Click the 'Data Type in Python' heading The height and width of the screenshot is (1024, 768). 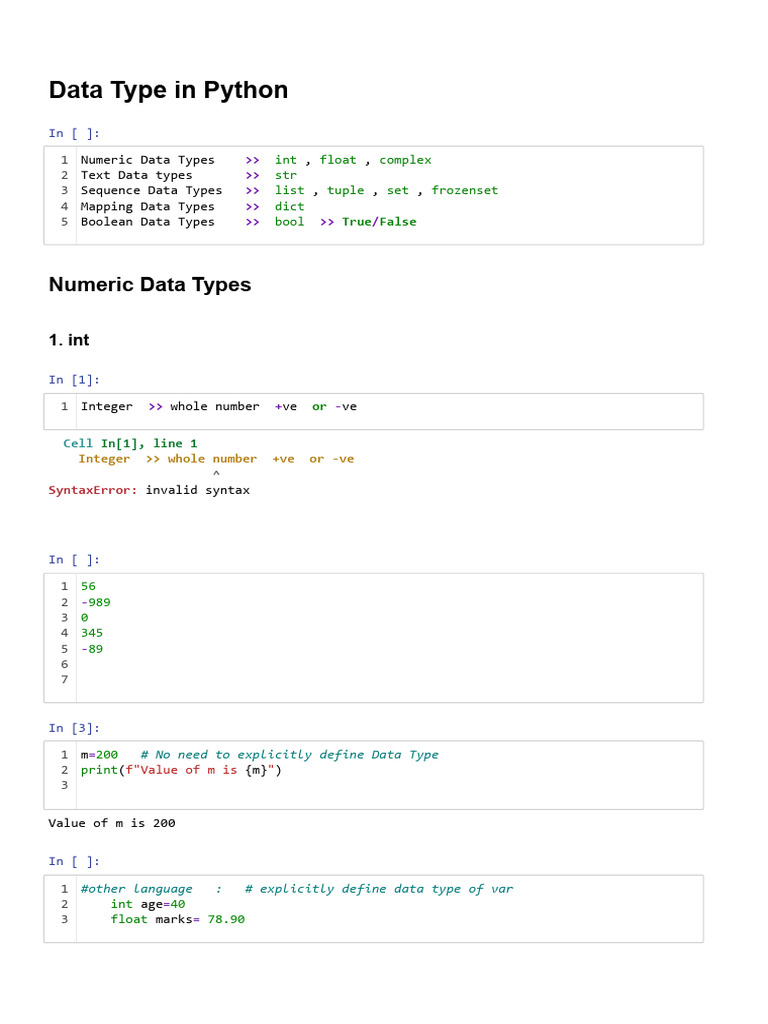168,90
